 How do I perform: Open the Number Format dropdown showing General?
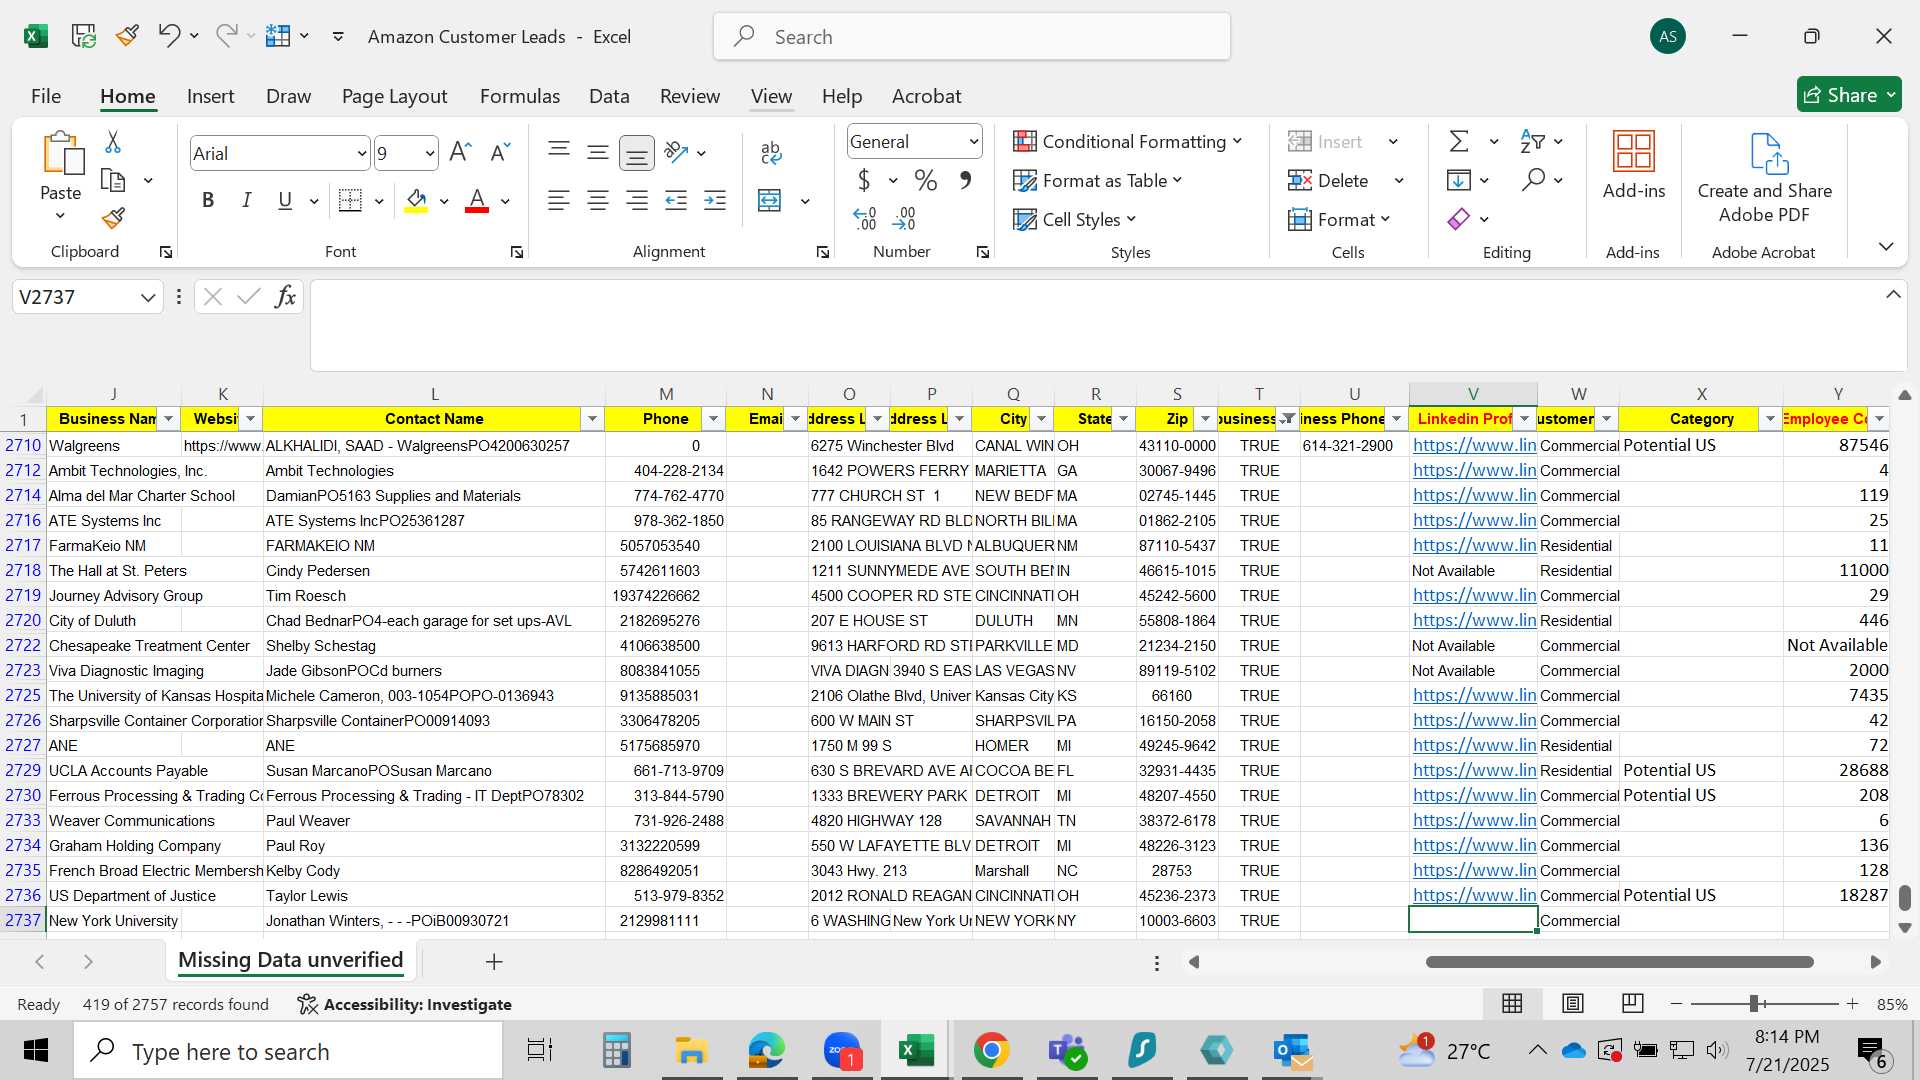click(x=973, y=142)
